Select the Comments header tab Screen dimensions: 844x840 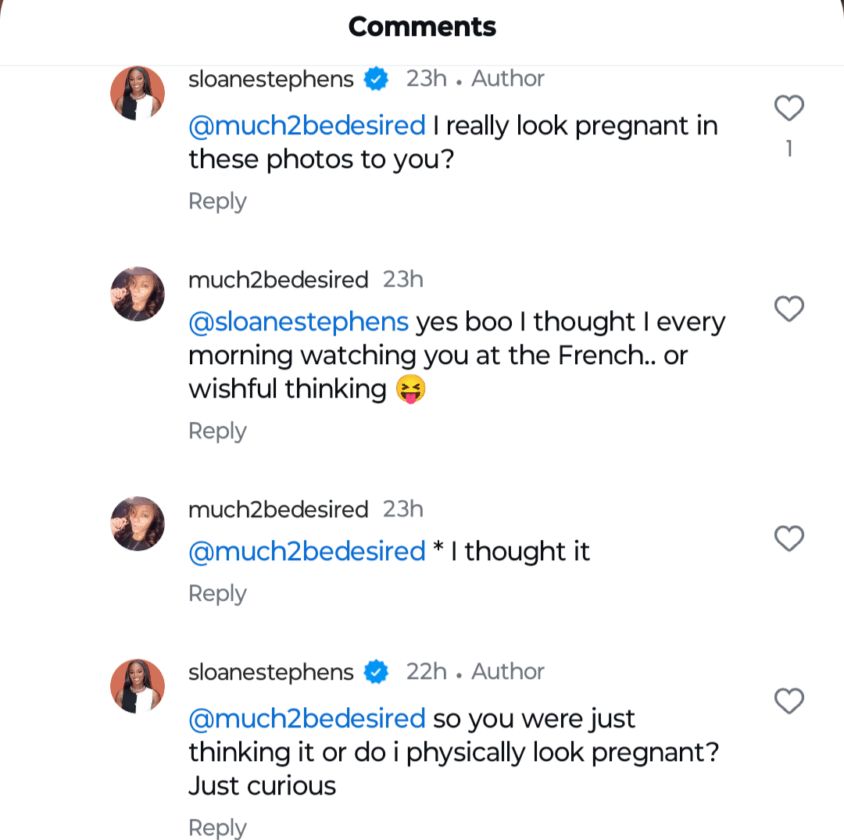coord(421,27)
